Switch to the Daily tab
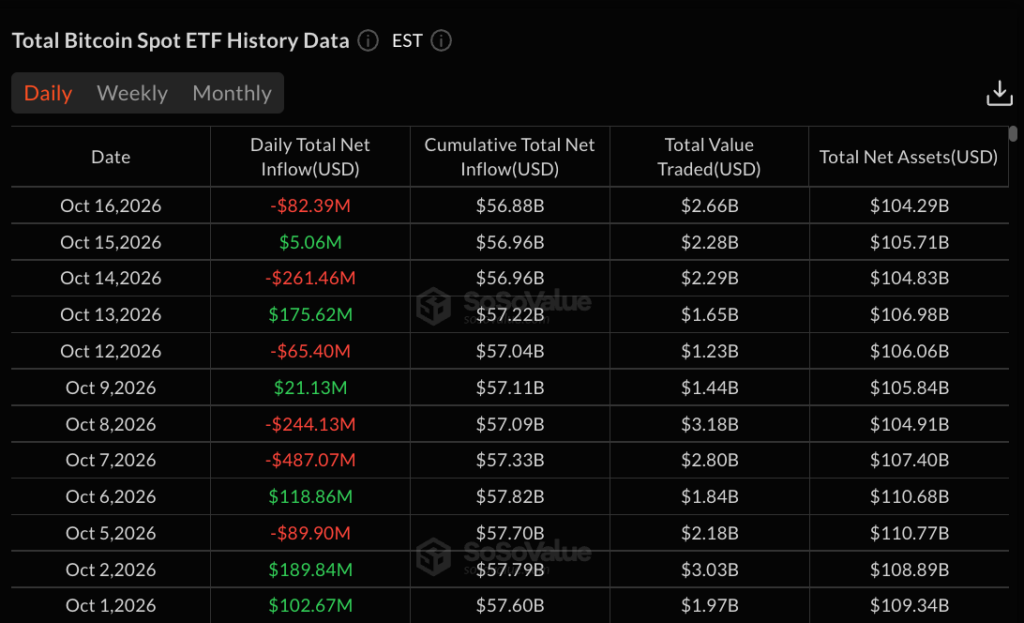The height and width of the screenshot is (623, 1024). [x=48, y=93]
